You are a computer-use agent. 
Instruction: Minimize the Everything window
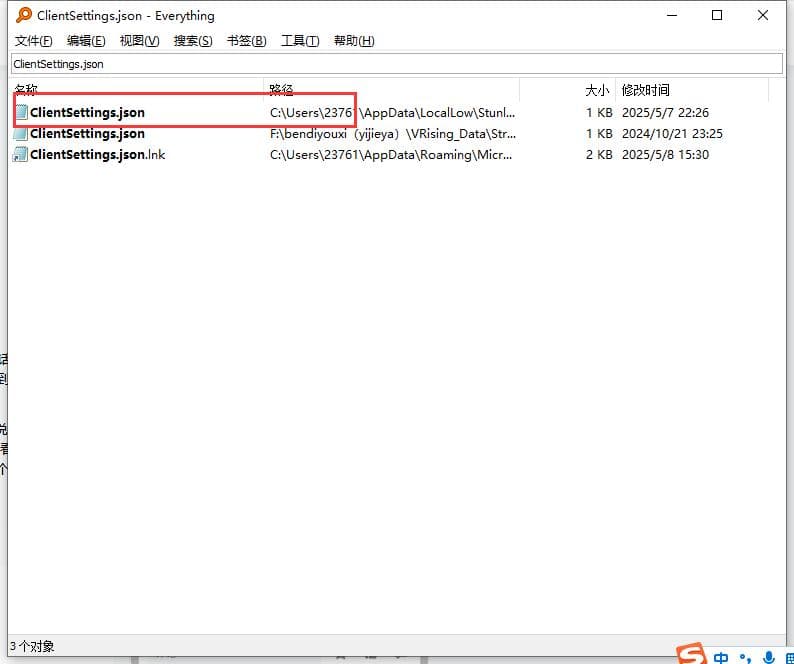tap(672, 16)
